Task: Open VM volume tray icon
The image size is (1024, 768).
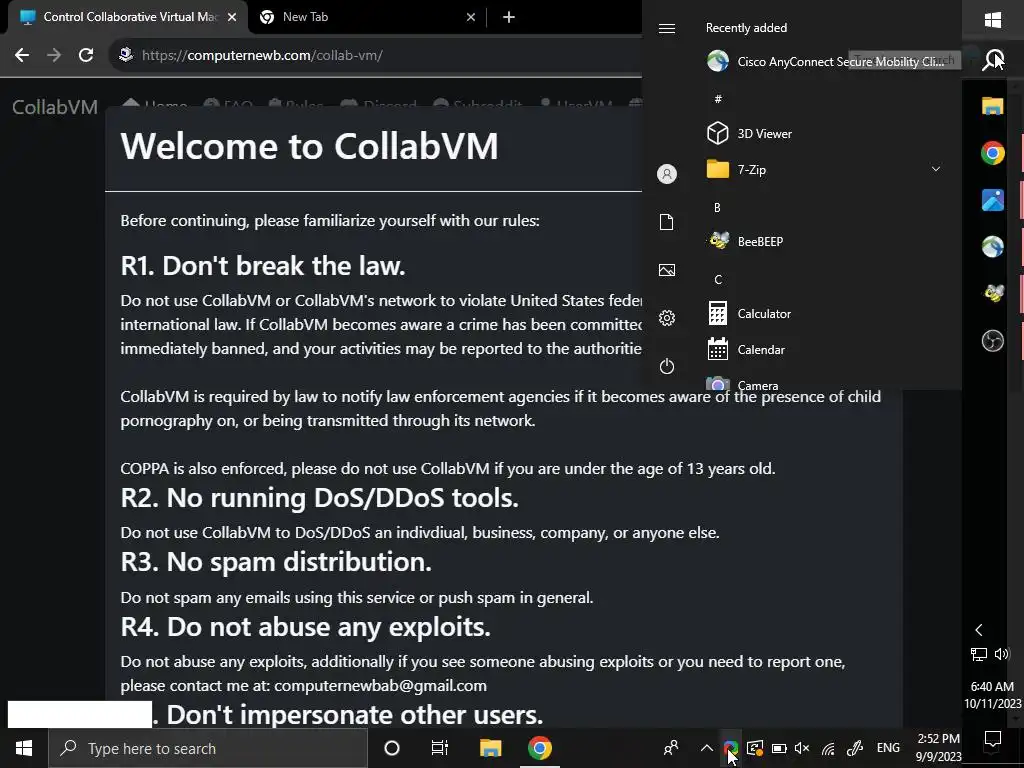Action: [1002, 654]
